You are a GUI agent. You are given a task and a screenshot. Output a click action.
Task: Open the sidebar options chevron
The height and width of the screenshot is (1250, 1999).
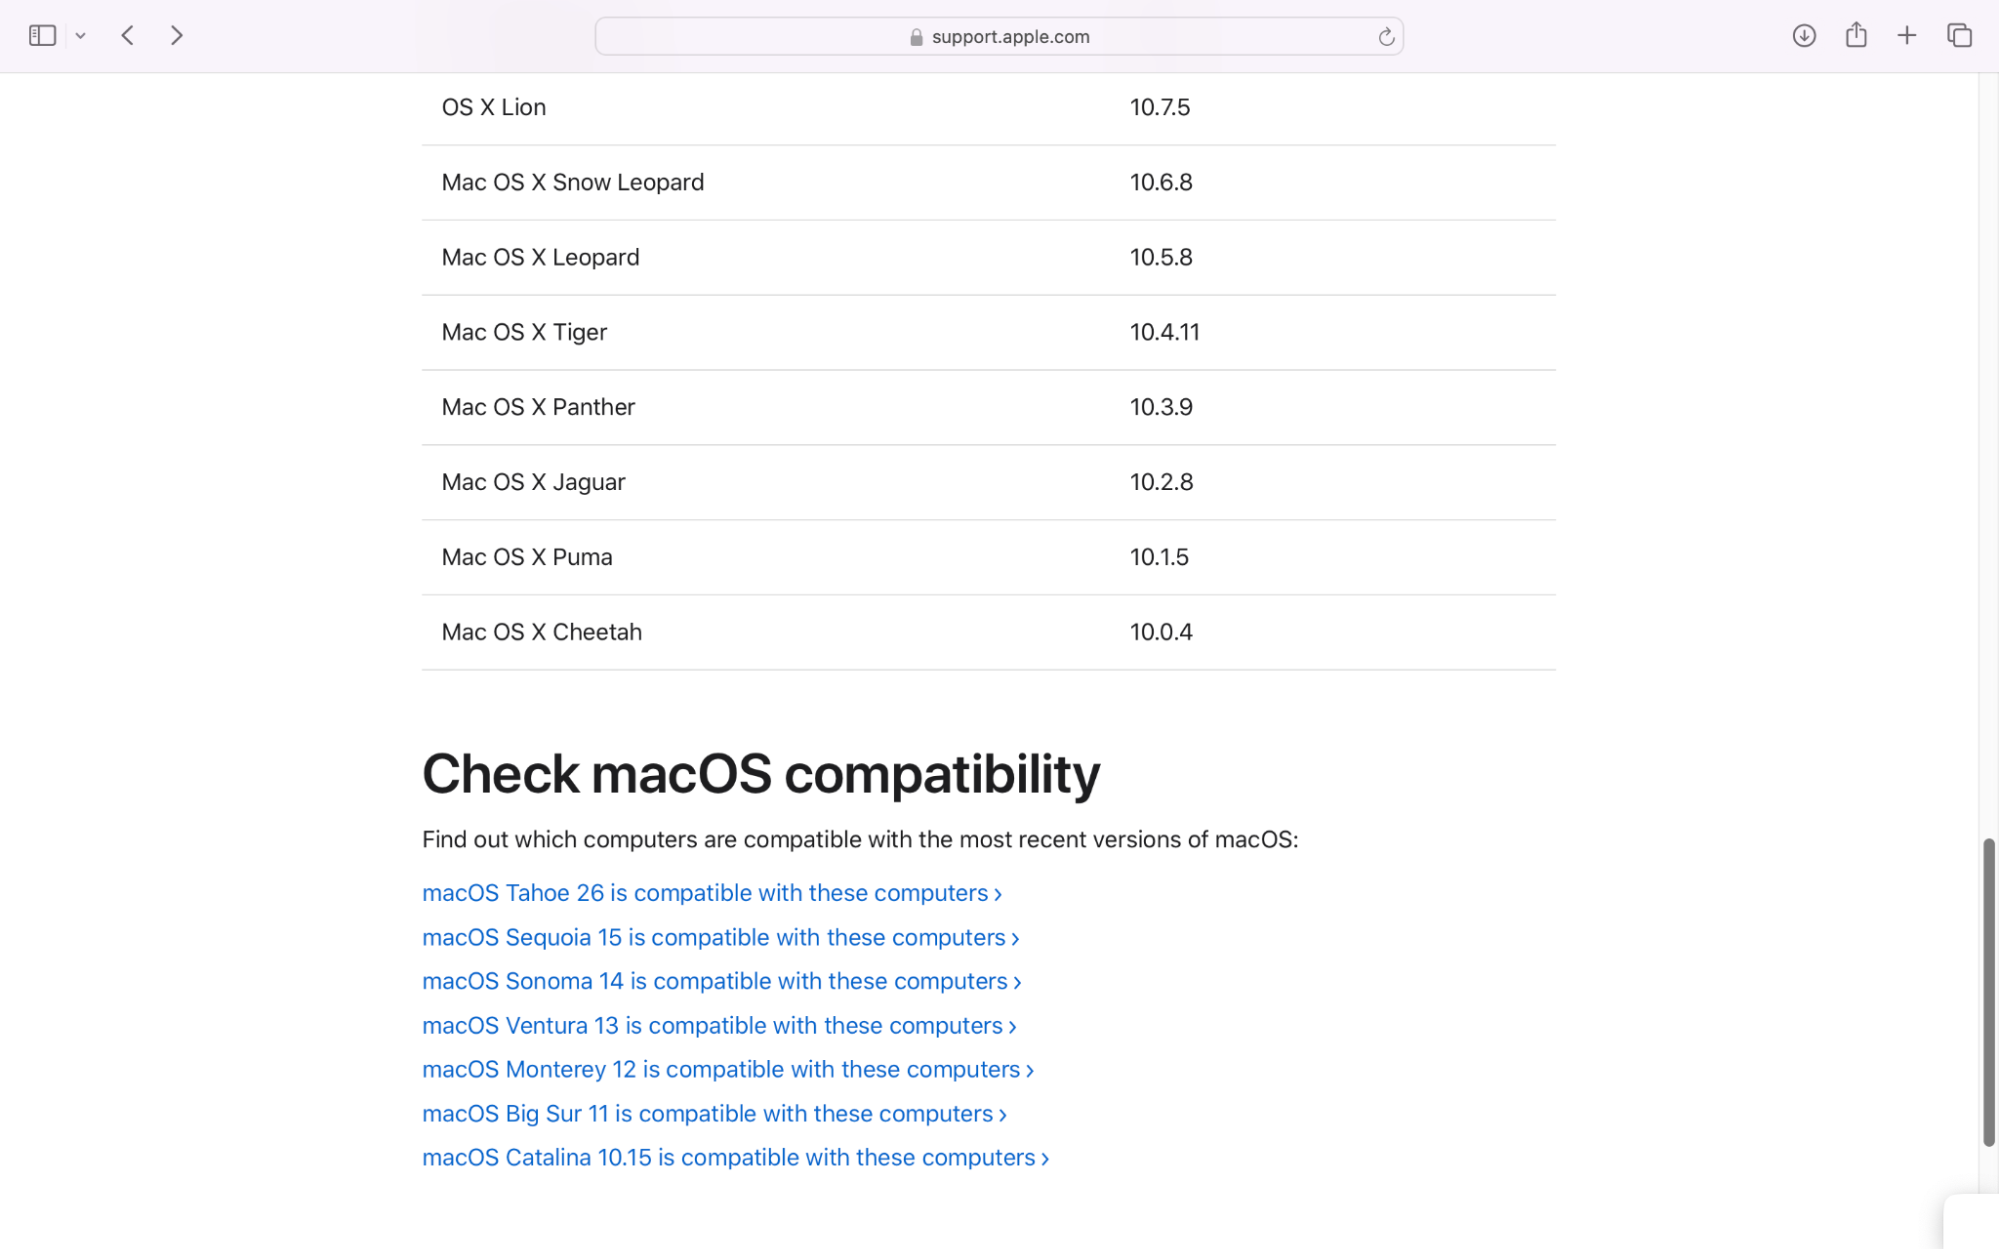click(x=81, y=35)
